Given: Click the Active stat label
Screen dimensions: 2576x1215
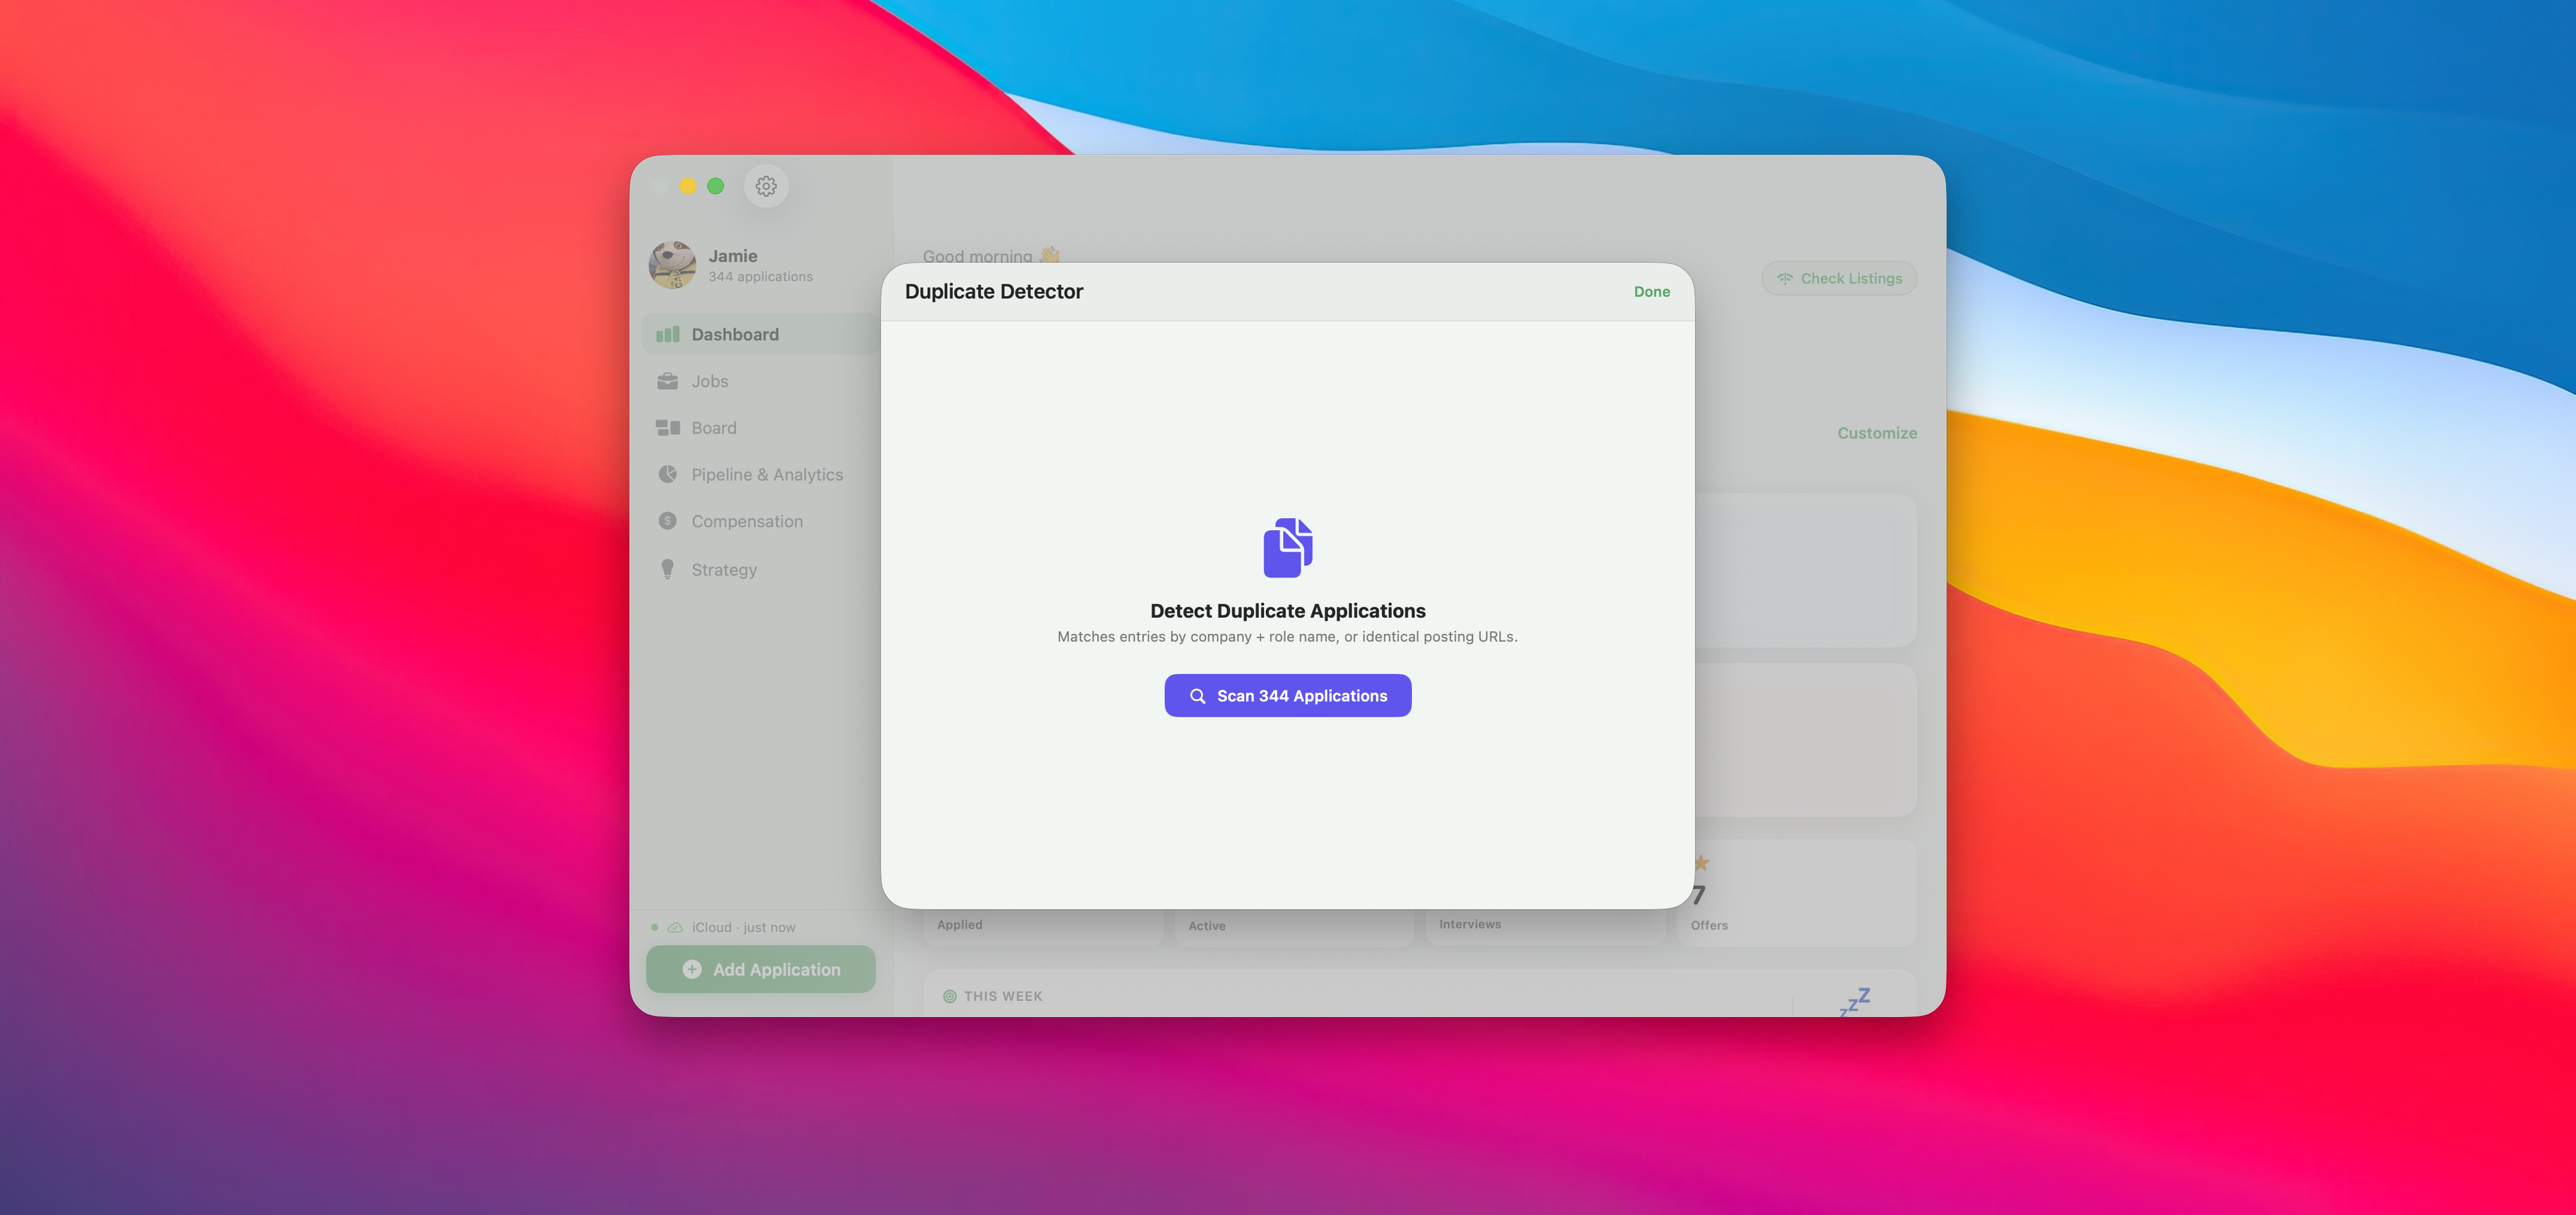Looking at the screenshot, I should pyautogui.click(x=1206, y=926).
